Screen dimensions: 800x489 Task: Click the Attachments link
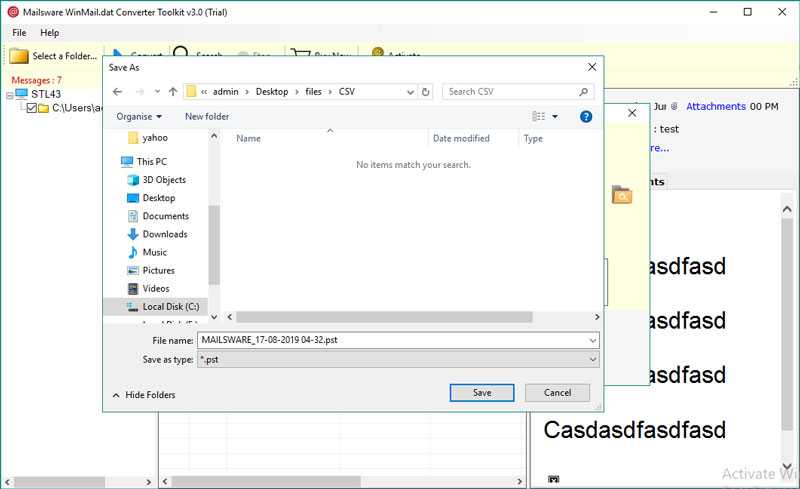716,107
